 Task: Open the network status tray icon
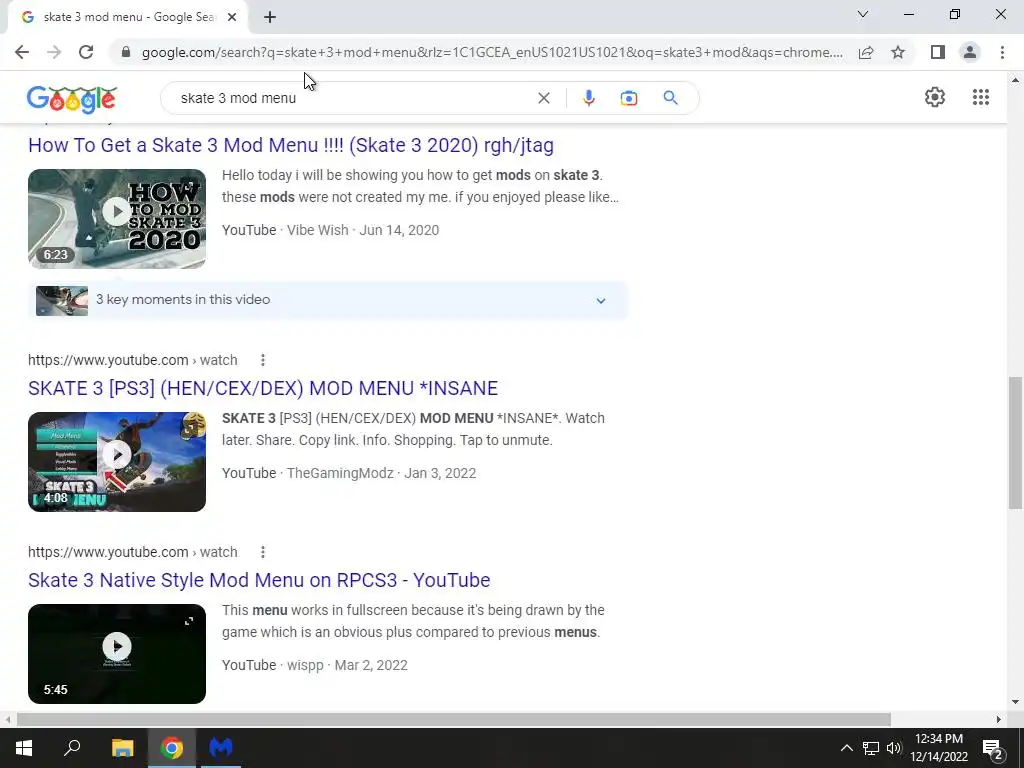[871, 748]
